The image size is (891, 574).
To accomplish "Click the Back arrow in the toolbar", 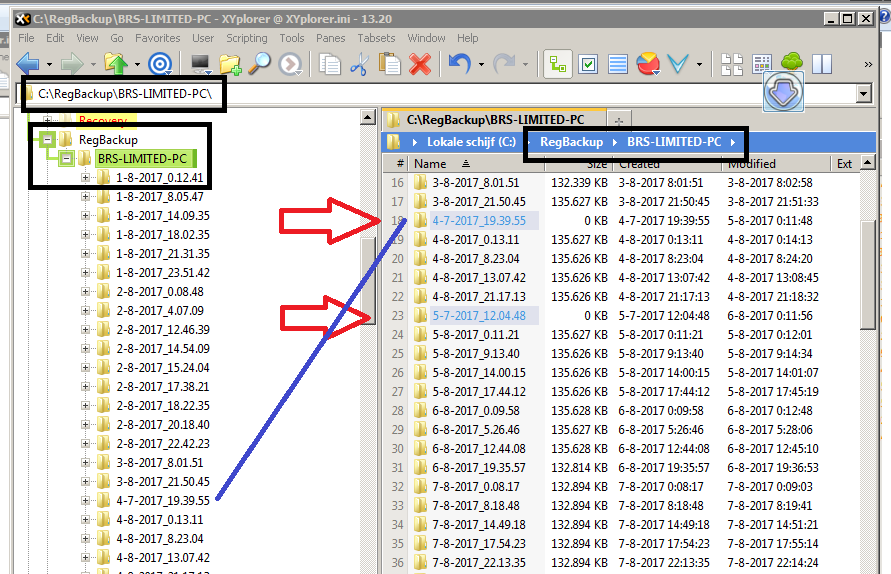I will 27,64.
